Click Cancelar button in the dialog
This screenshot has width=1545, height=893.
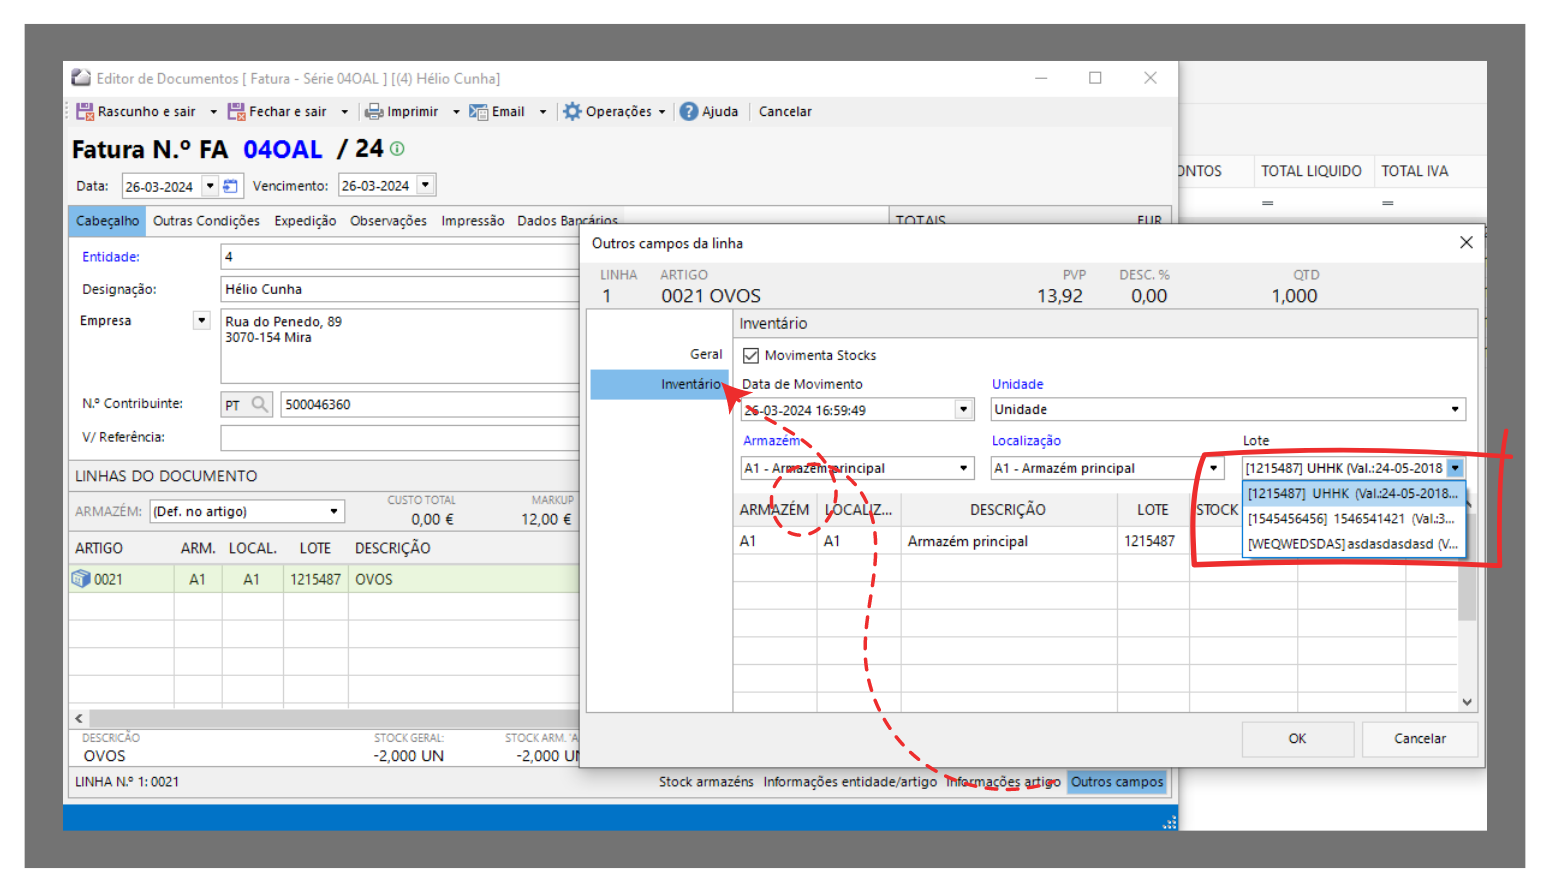tap(1419, 739)
